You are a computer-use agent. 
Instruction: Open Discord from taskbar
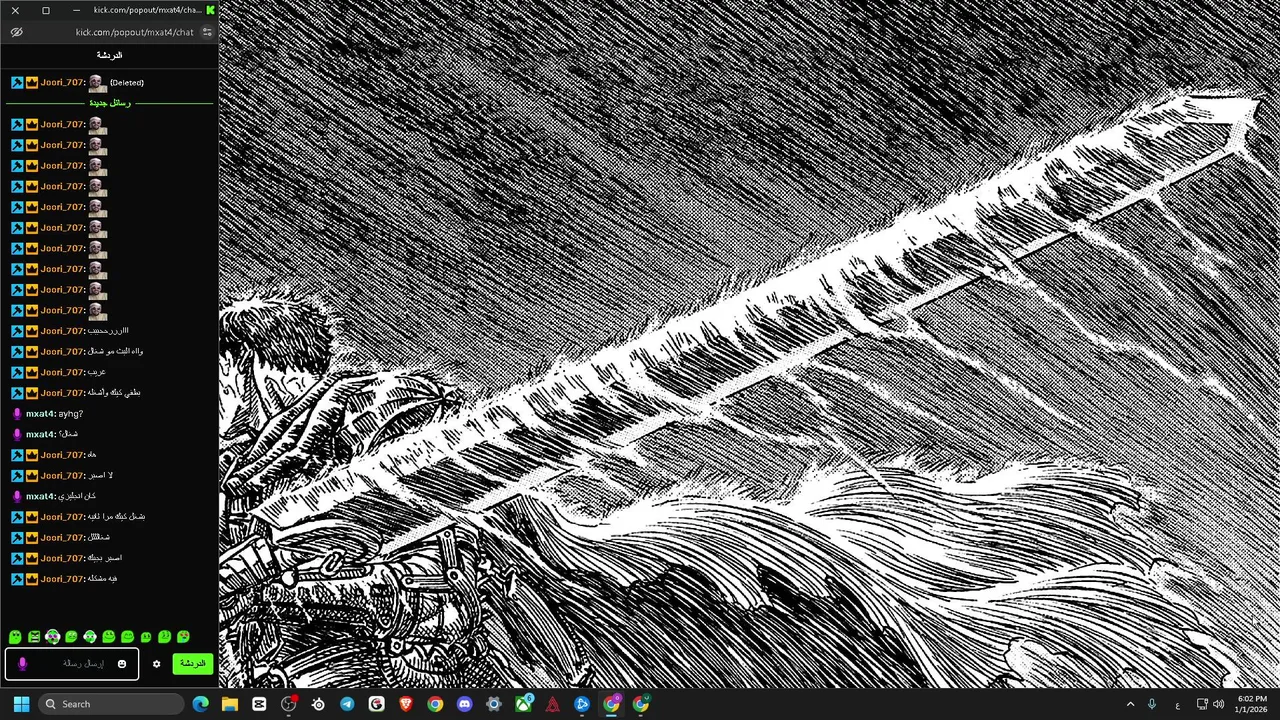[x=464, y=704]
